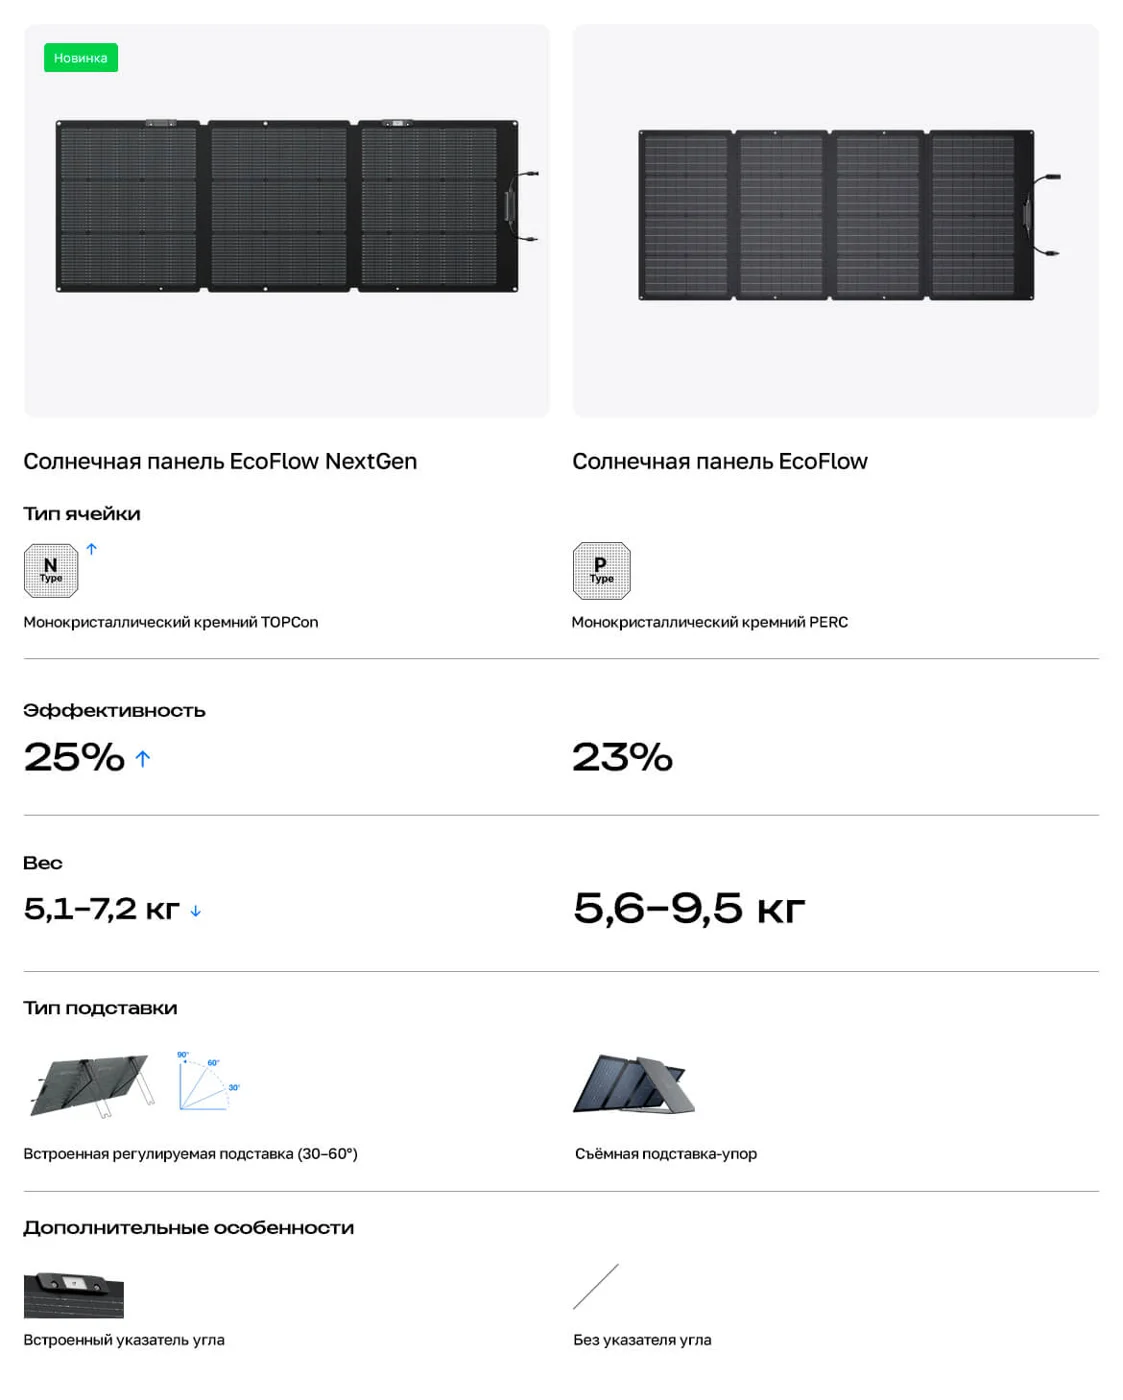
Task: Click the Встроенный указатель угла label
Action: click(x=124, y=1340)
